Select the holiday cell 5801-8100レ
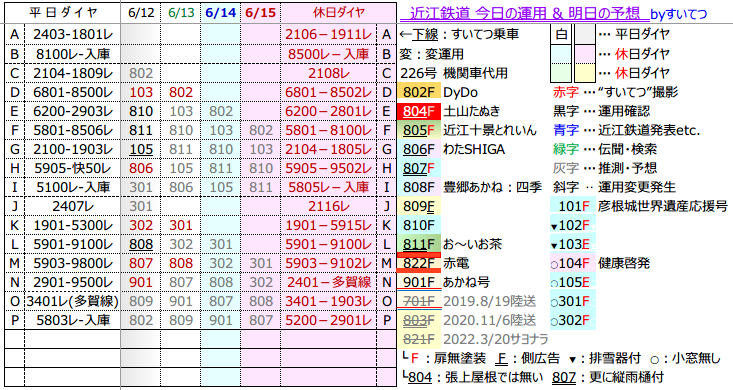733x390 pixels. pos(329,130)
